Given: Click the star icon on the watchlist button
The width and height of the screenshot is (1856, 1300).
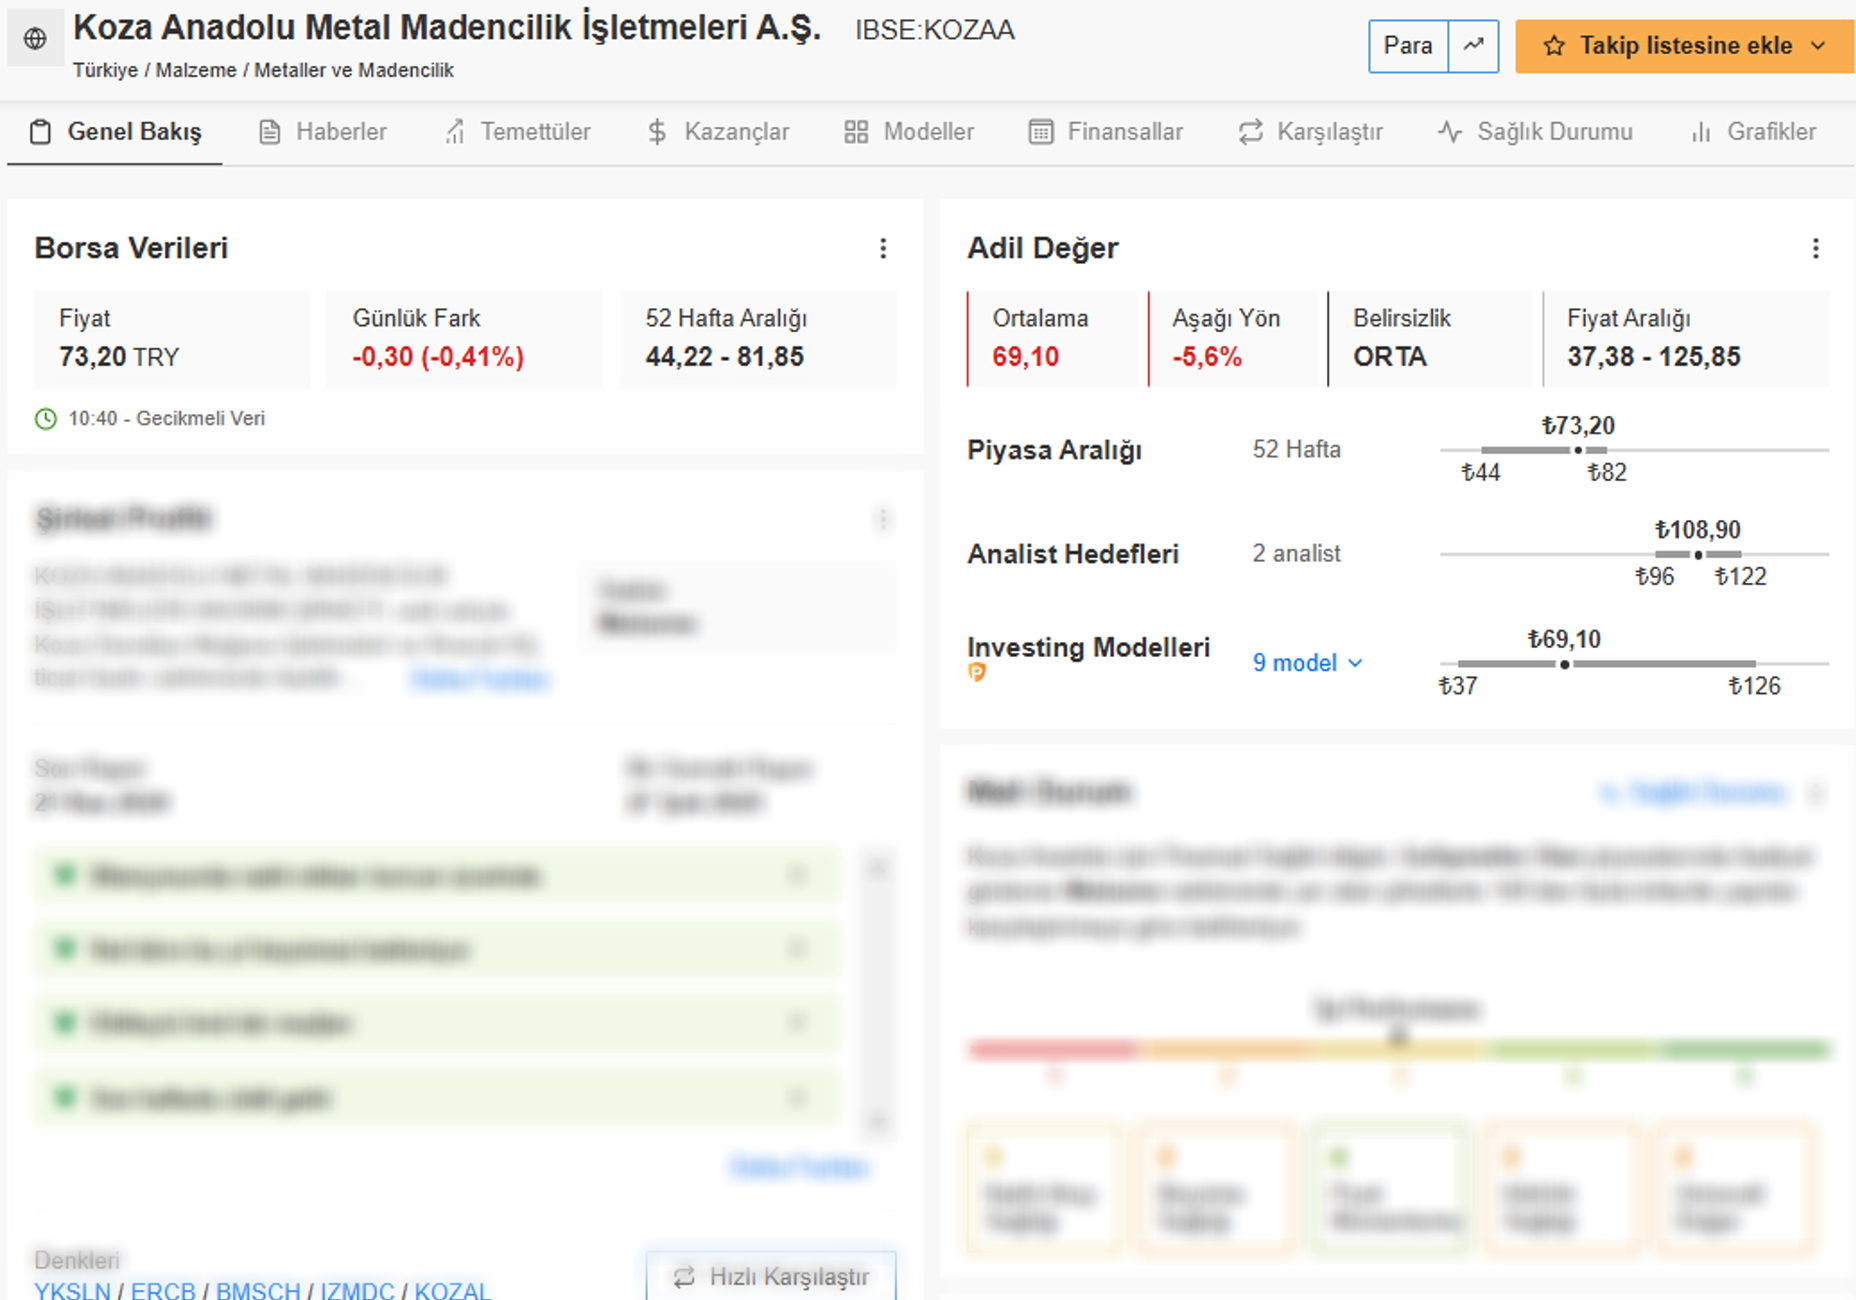Looking at the screenshot, I should pos(1553,46).
